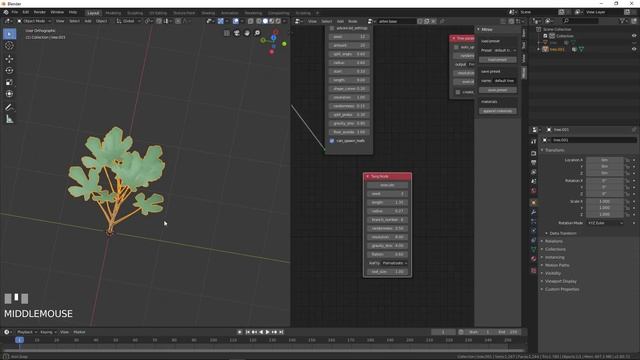Screen dimensions: 640x360
Task: Toggle visibility eye of tree.001 in Outliner
Action: pos(634,49)
